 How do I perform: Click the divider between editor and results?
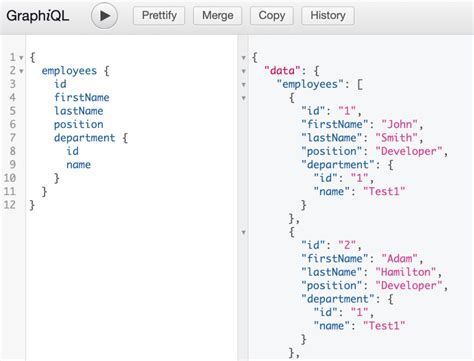point(243,198)
